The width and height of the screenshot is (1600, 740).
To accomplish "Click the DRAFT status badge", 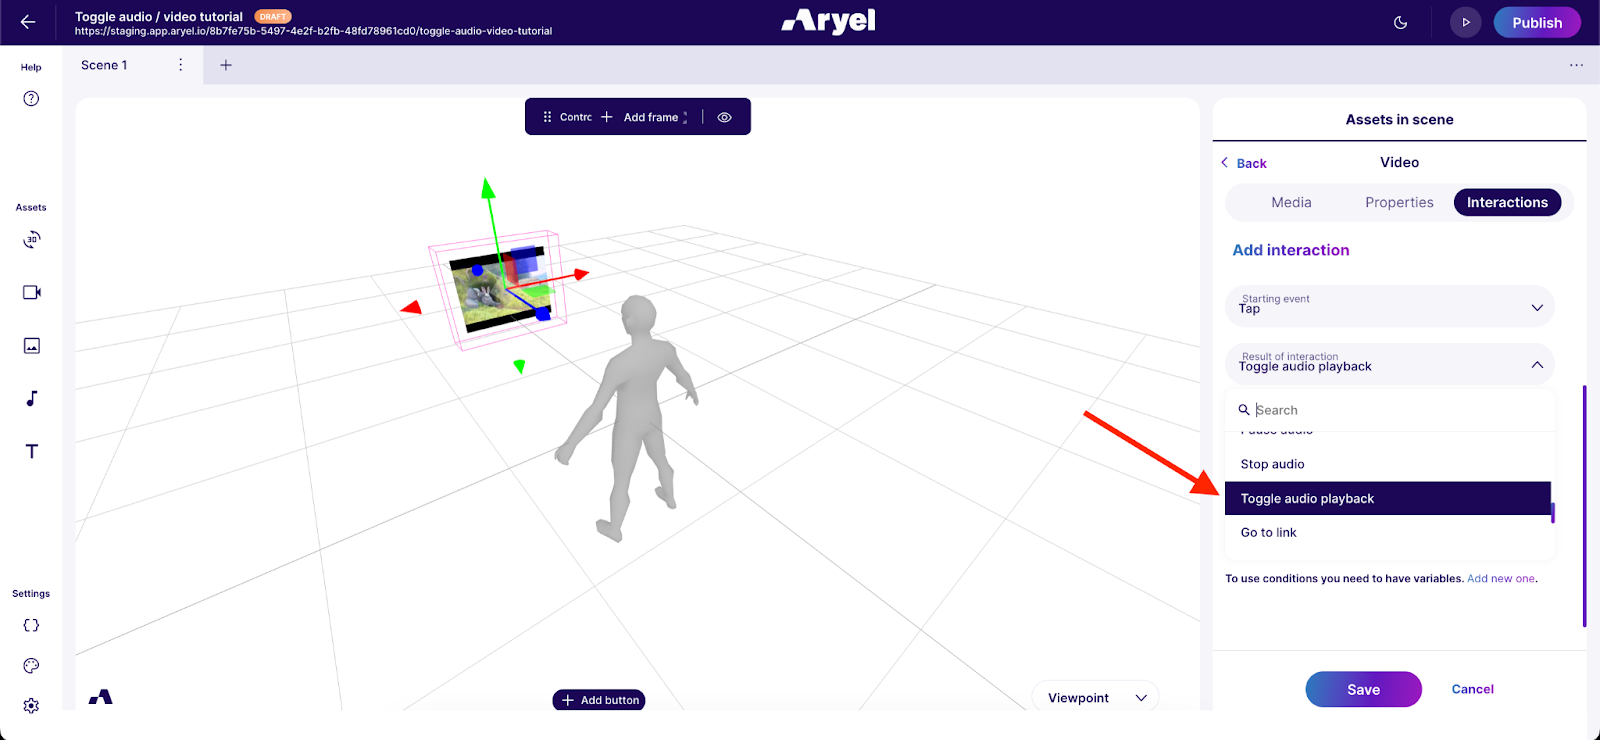I will click(273, 16).
